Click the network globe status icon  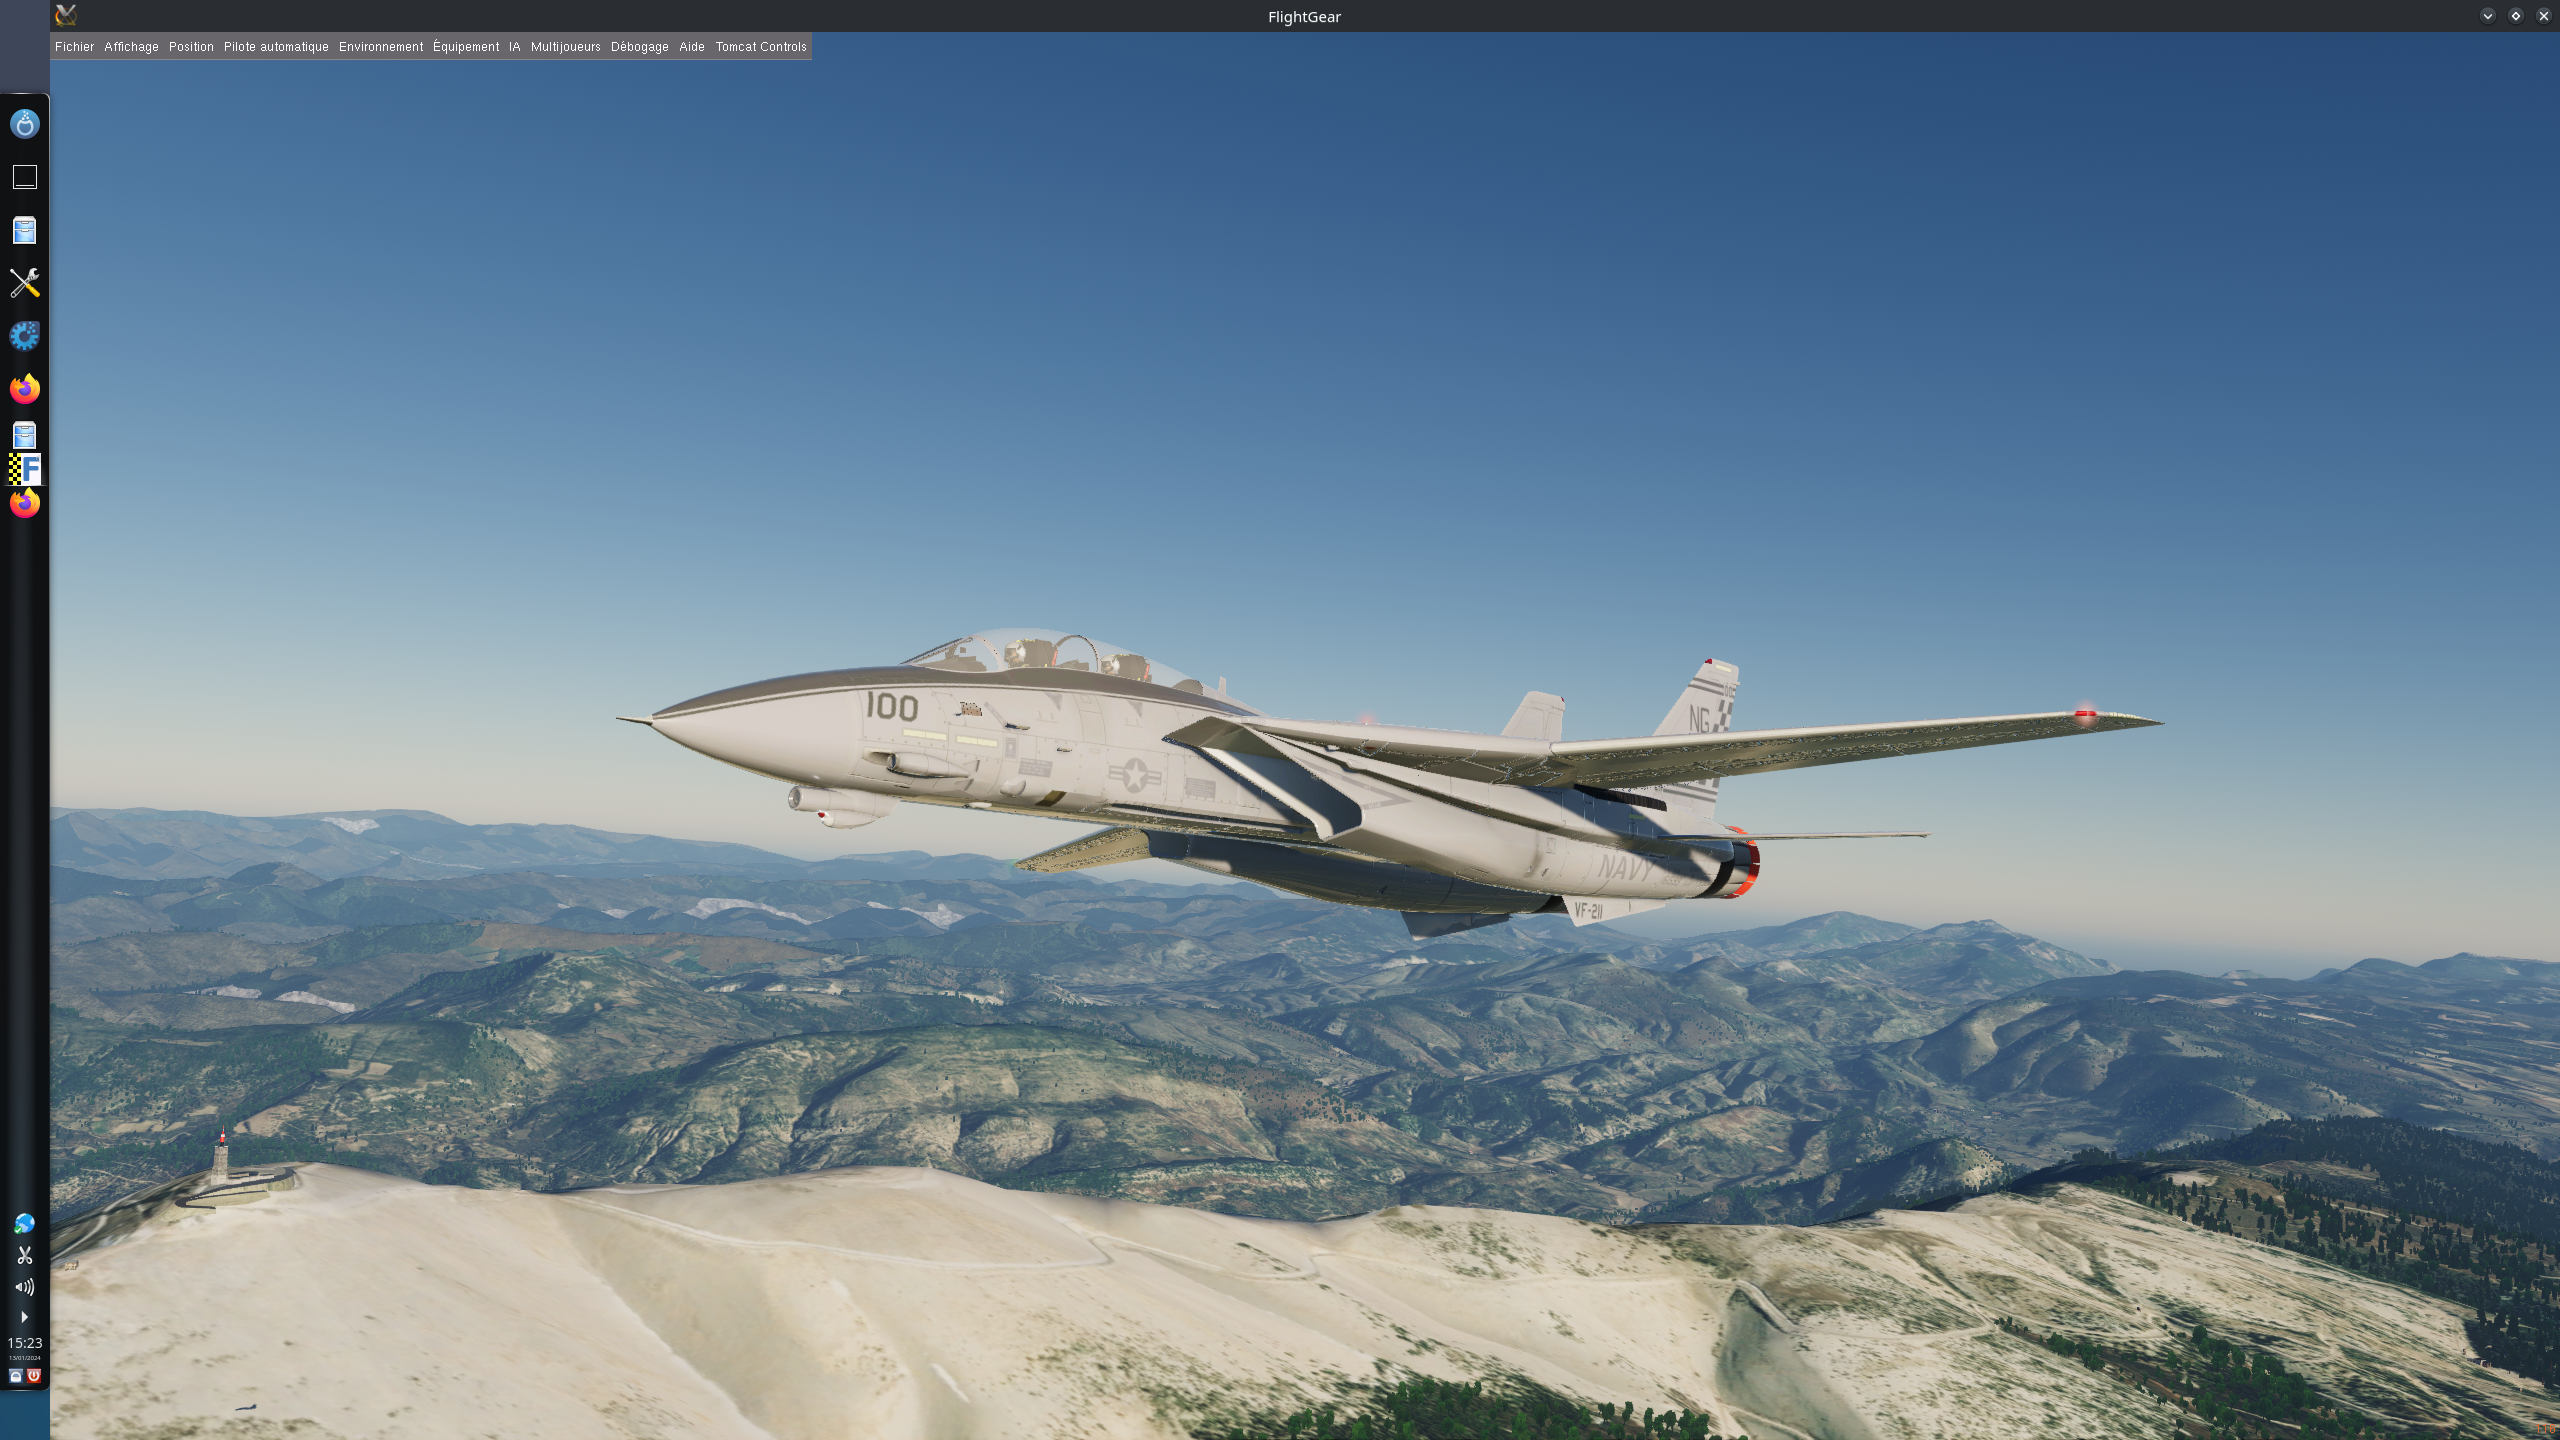coord(24,1224)
